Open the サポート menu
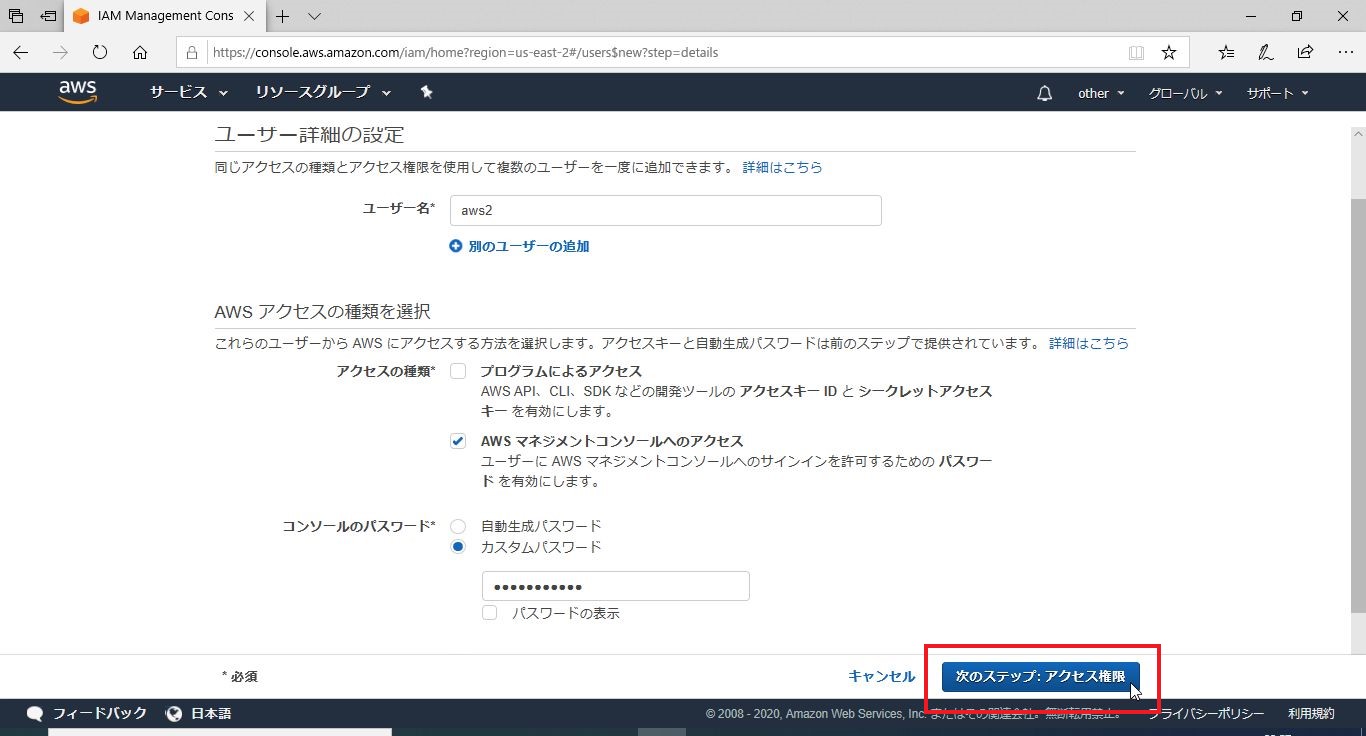The width and height of the screenshot is (1366, 736). [x=1277, y=93]
